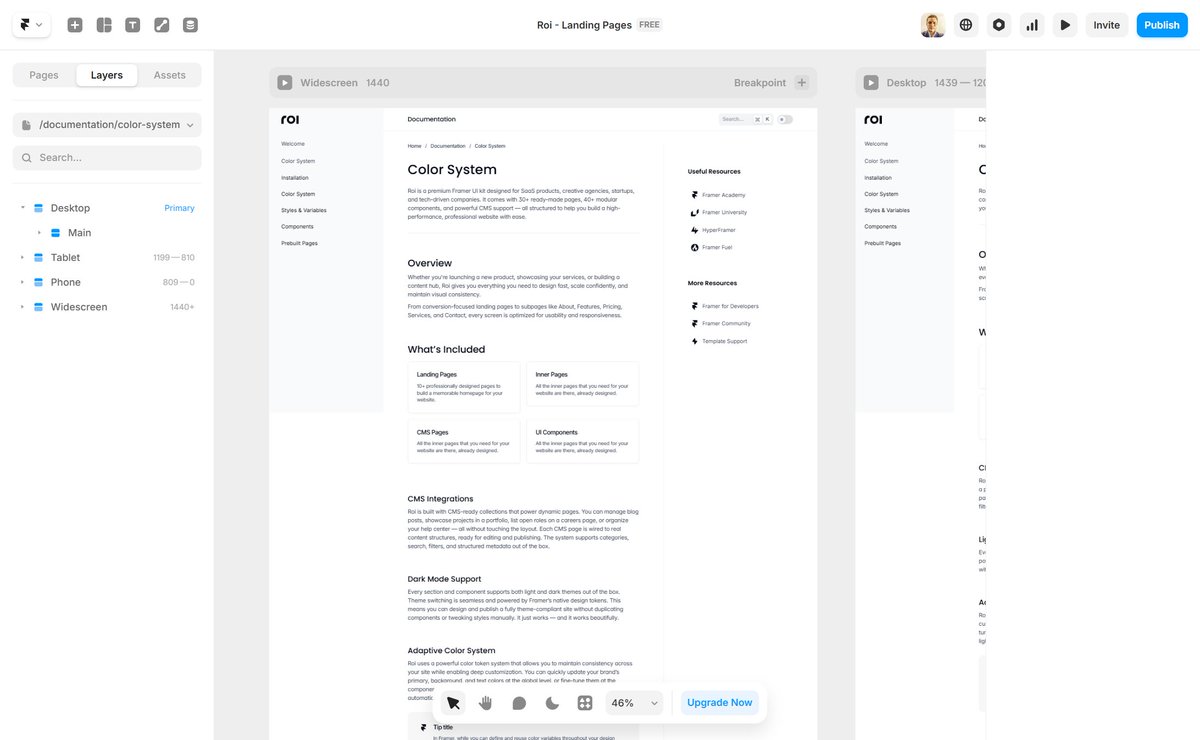Switch to the Pages tab
Viewport: 1200px width, 740px height.
(x=44, y=75)
